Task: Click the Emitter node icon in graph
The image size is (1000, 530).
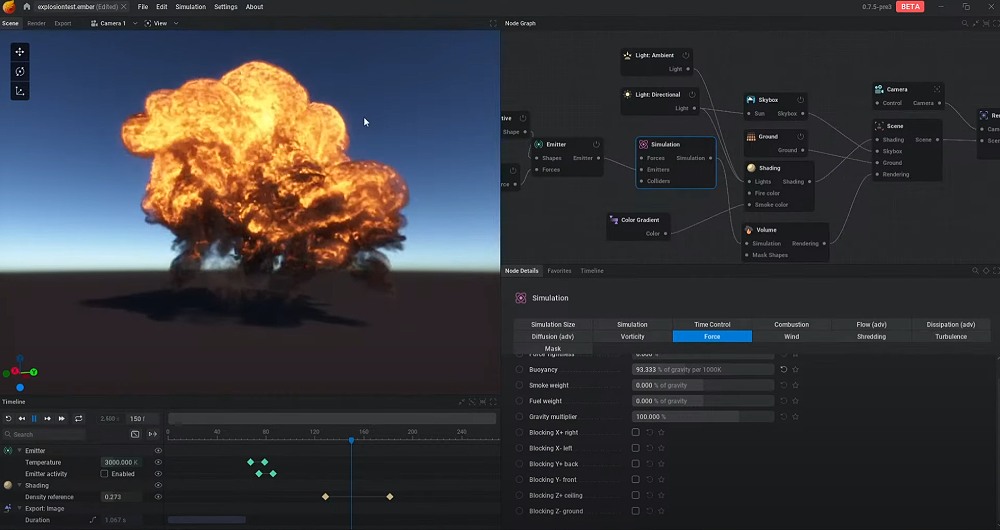Action: pos(538,145)
